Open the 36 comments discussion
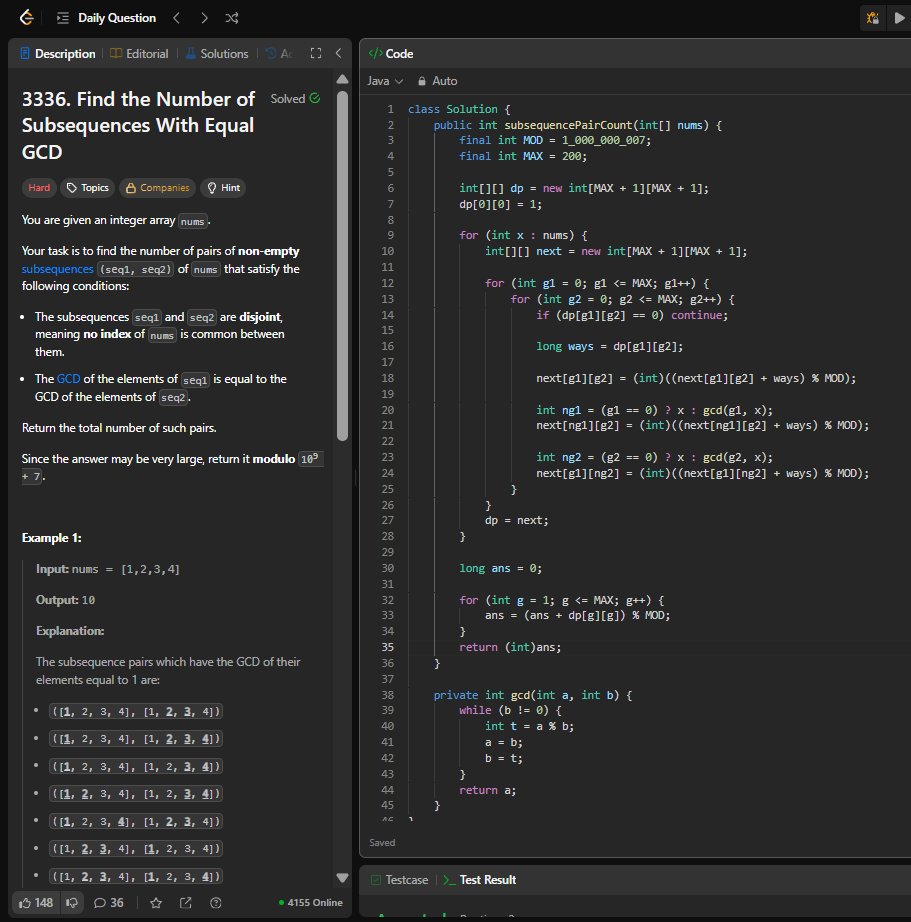Screen dimensions: 911x922 click(109, 903)
